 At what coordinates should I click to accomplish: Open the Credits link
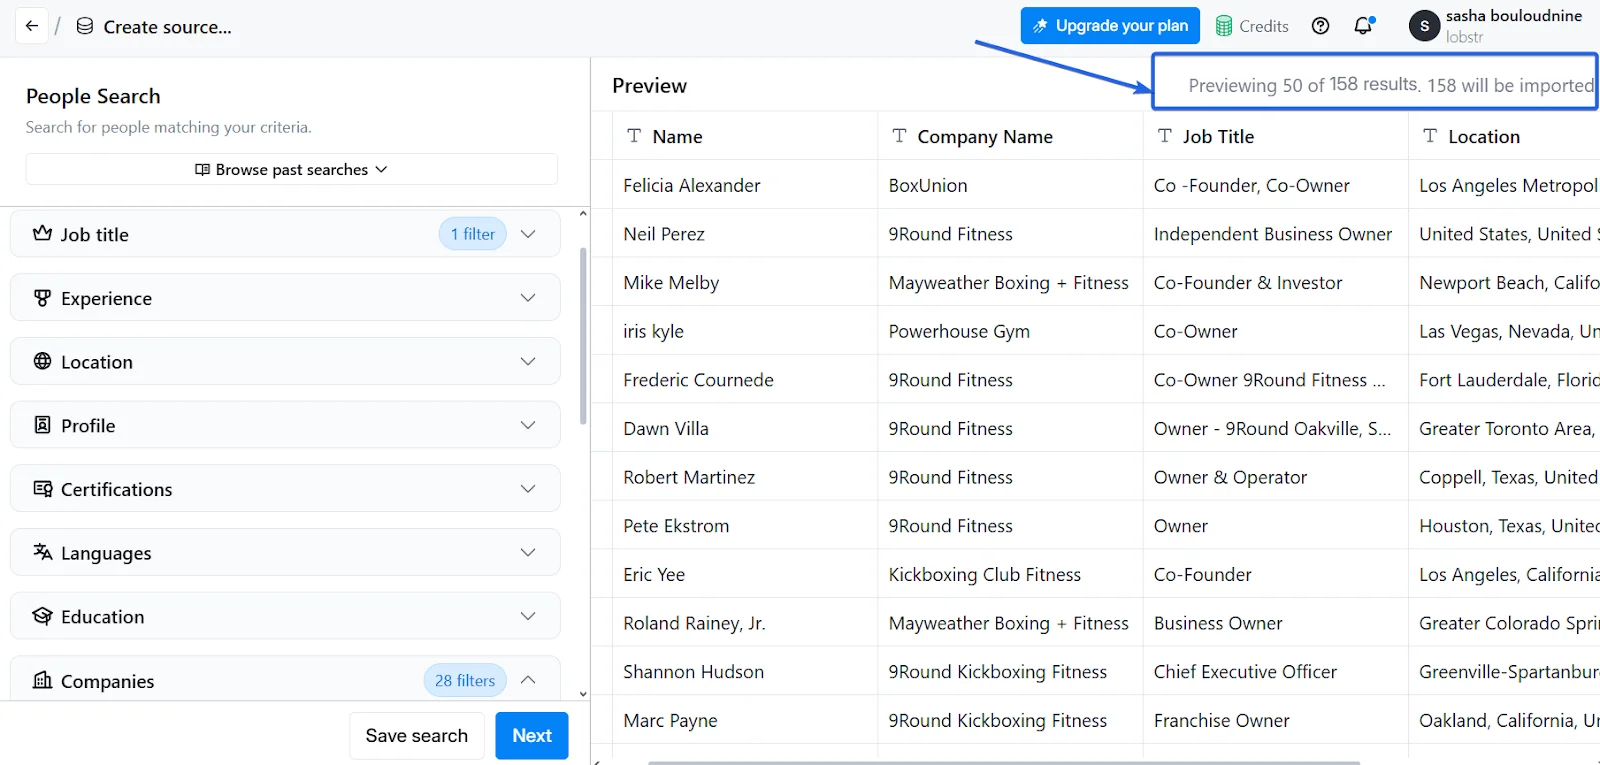point(1252,26)
